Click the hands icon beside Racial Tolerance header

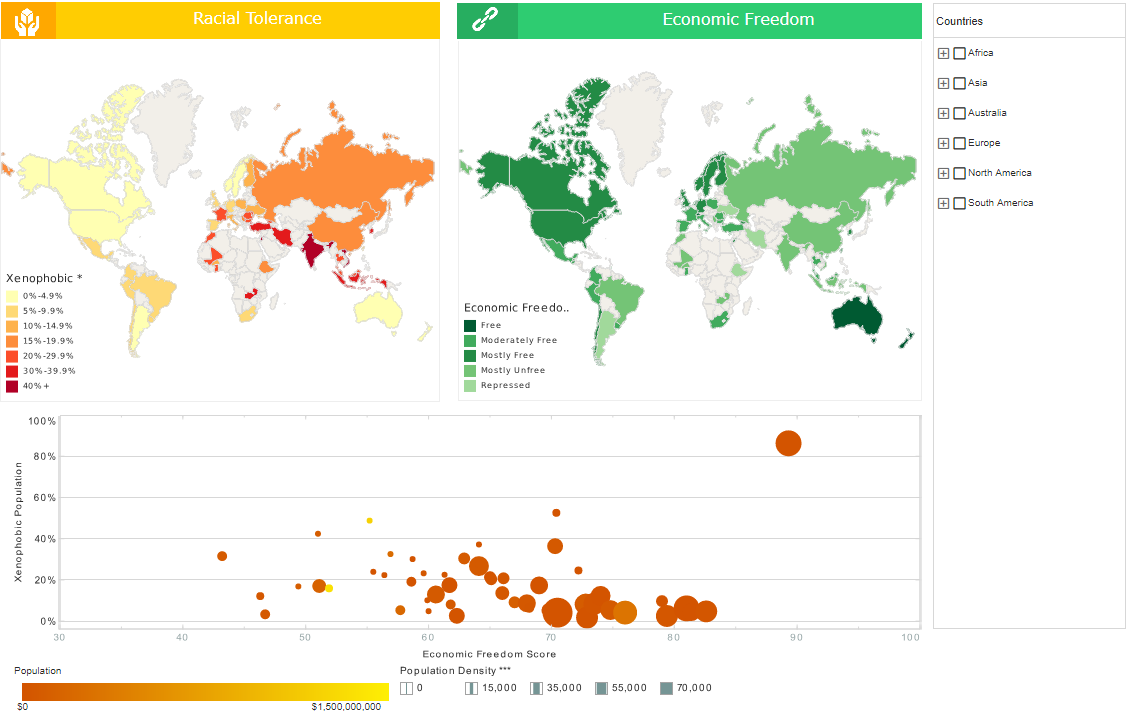(x=28, y=19)
